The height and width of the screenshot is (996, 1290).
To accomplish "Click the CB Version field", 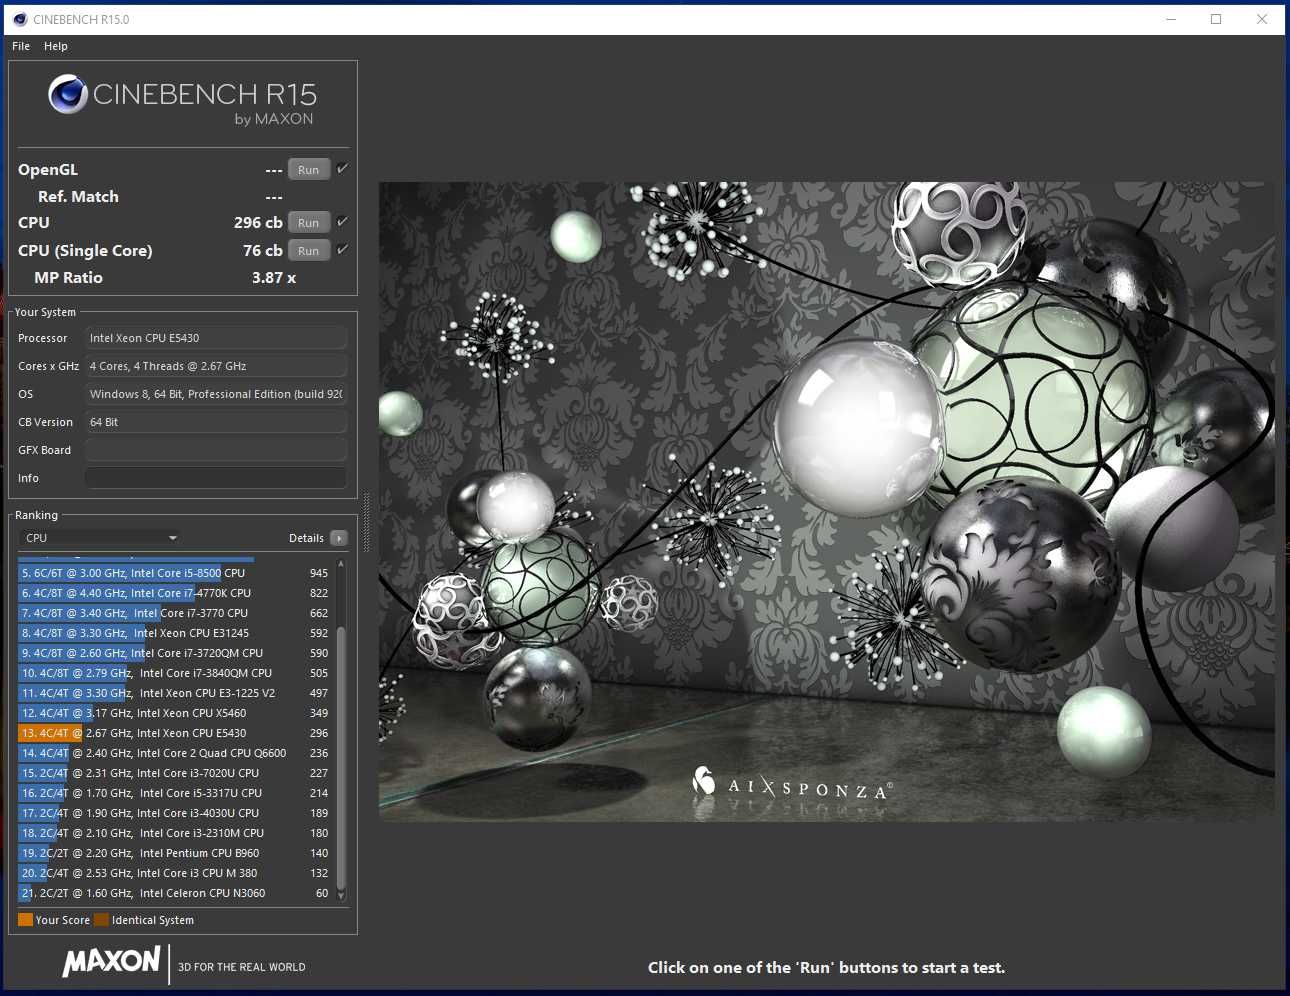I will [x=216, y=422].
